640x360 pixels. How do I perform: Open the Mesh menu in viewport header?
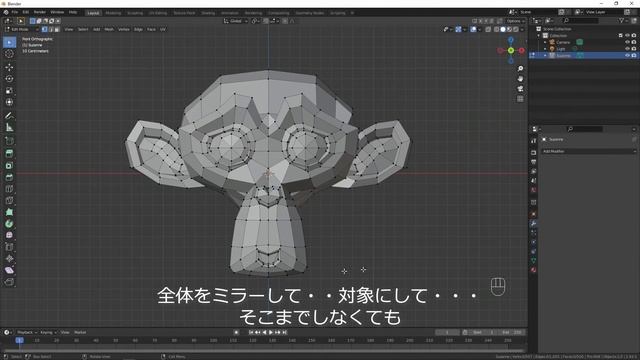[109, 29]
